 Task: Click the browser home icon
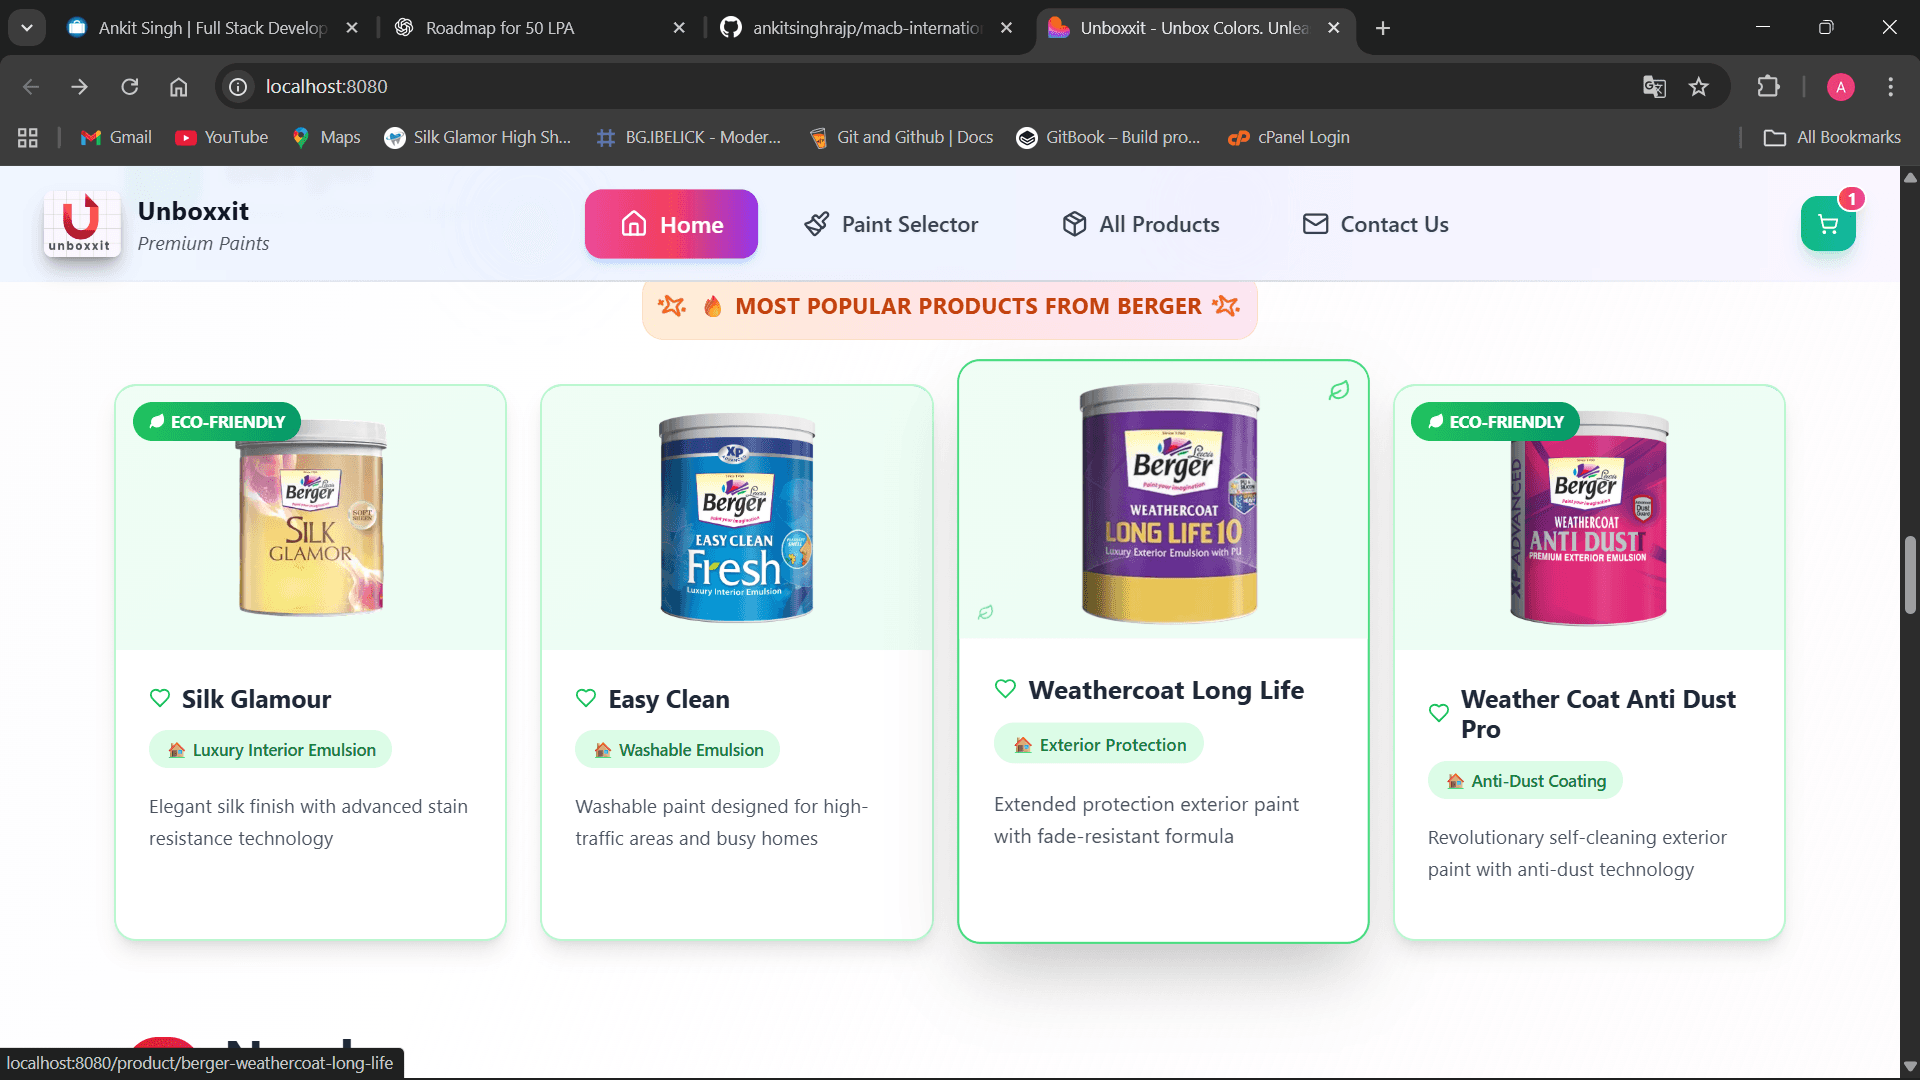pos(178,87)
